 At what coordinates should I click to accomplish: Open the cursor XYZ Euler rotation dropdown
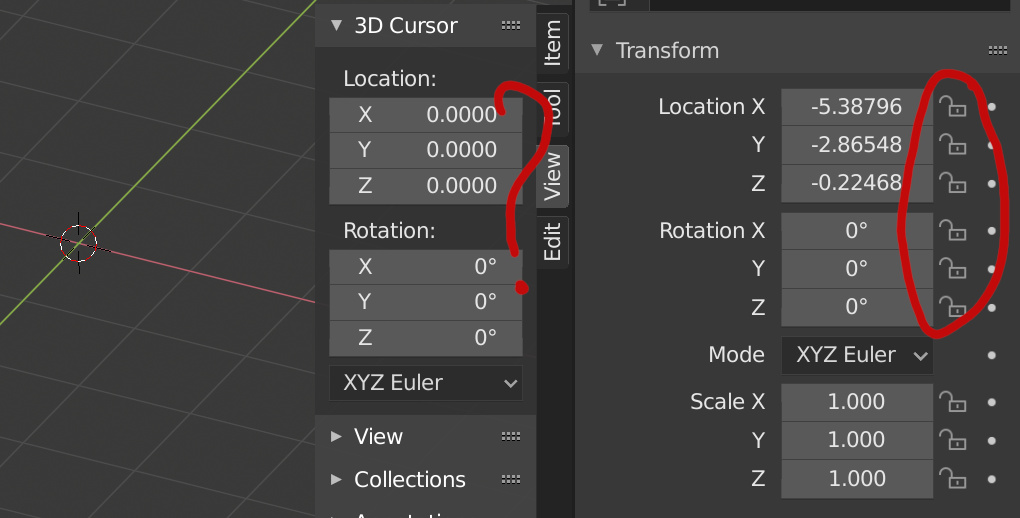tap(425, 383)
